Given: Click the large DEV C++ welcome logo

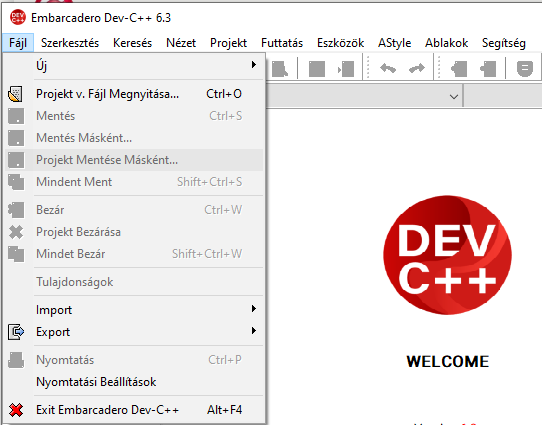Looking at the screenshot, I should 447,255.
